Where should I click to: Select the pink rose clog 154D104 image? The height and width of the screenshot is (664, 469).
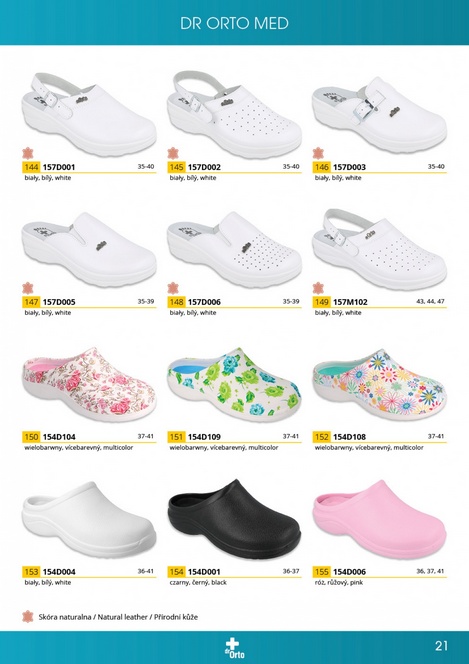(x=89, y=384)
